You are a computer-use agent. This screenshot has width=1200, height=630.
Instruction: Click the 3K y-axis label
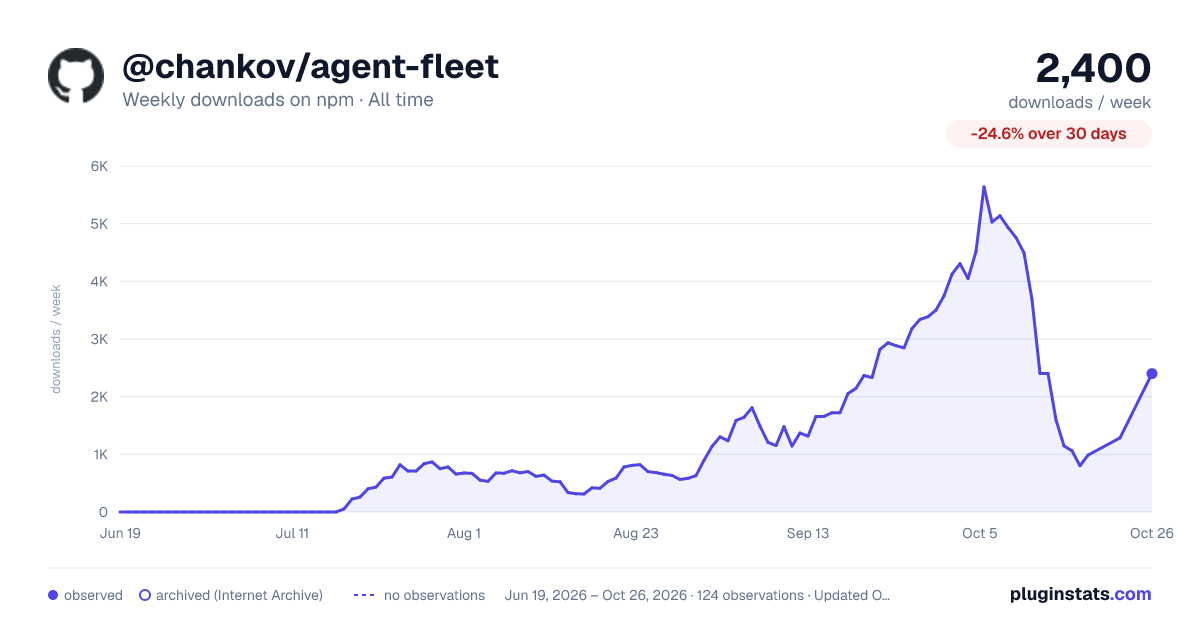click(x=99, y=339)
